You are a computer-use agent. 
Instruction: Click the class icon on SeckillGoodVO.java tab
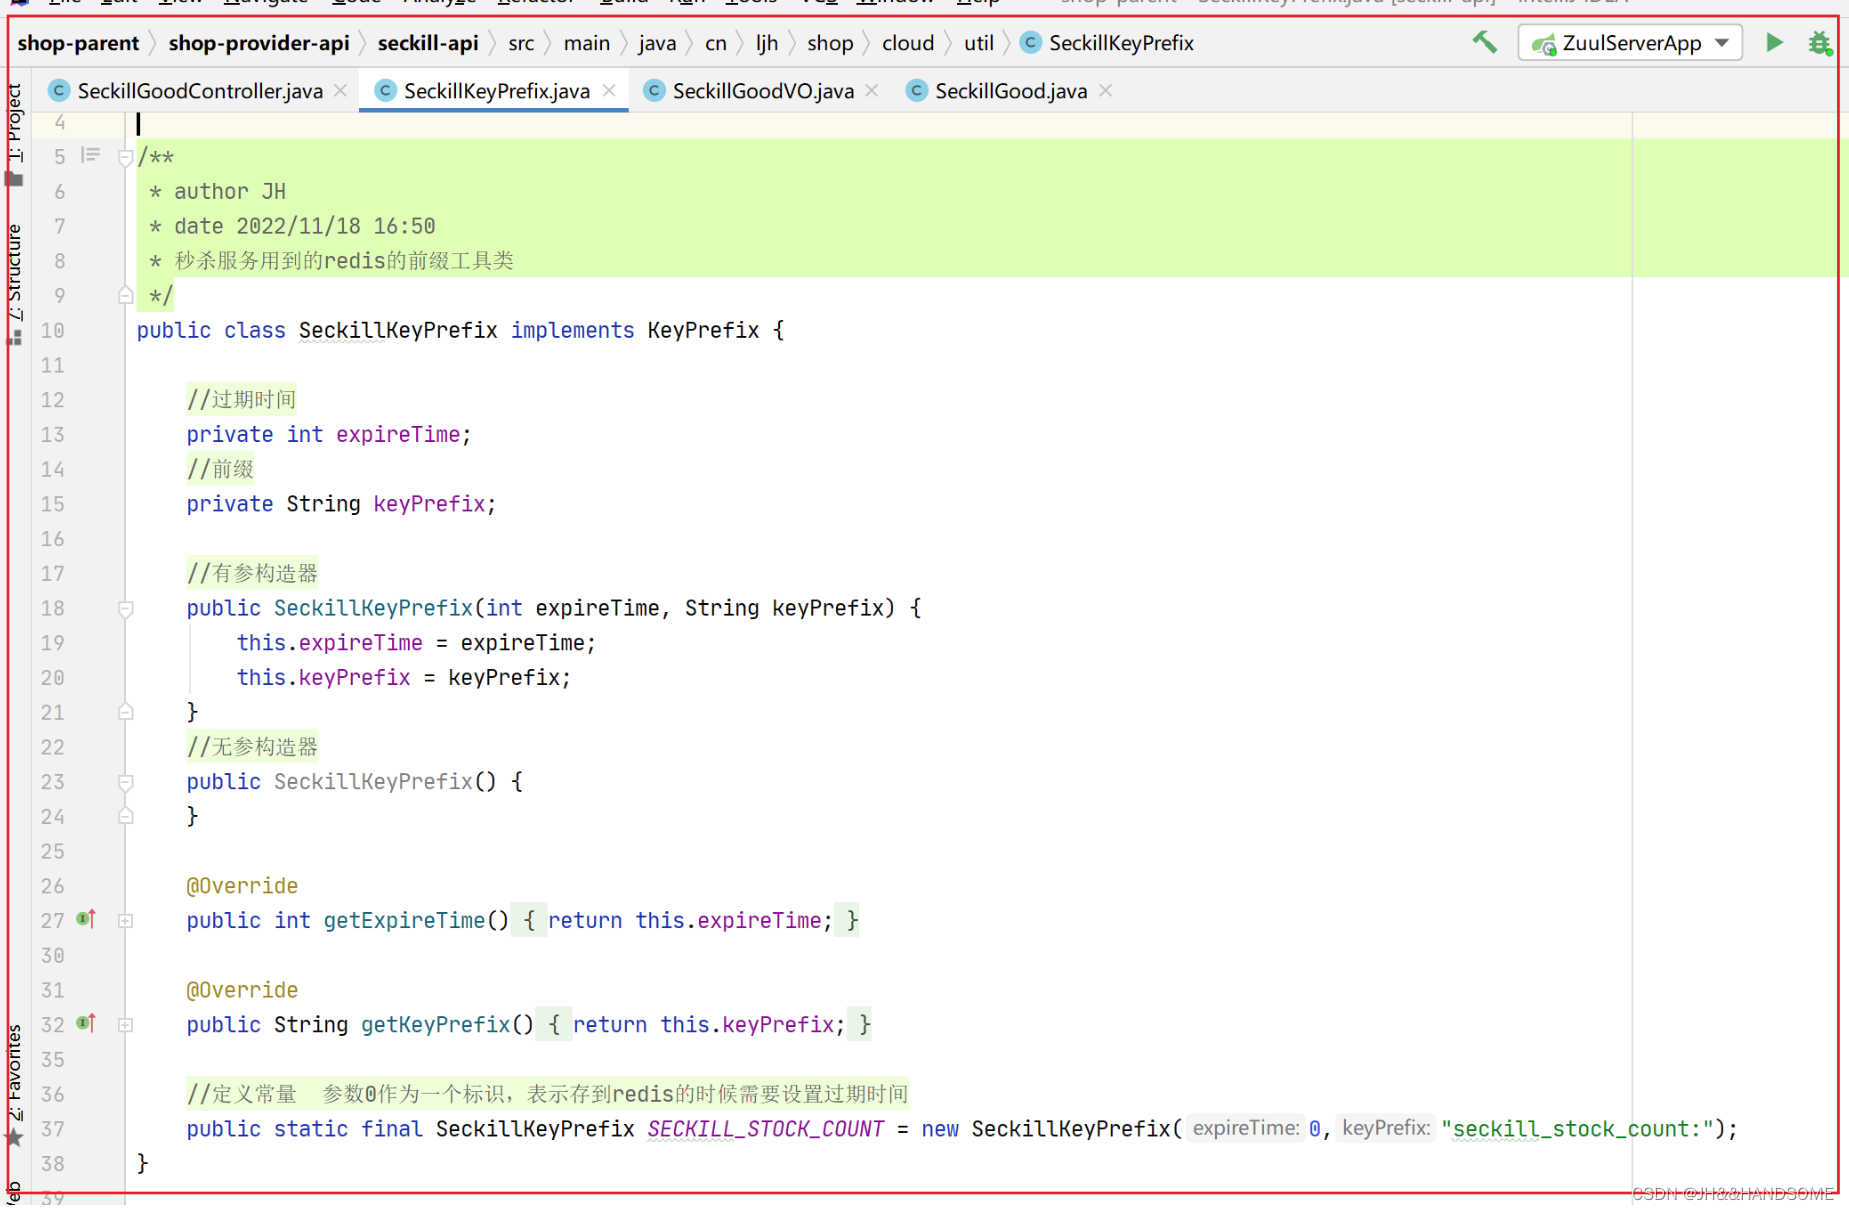654,91
